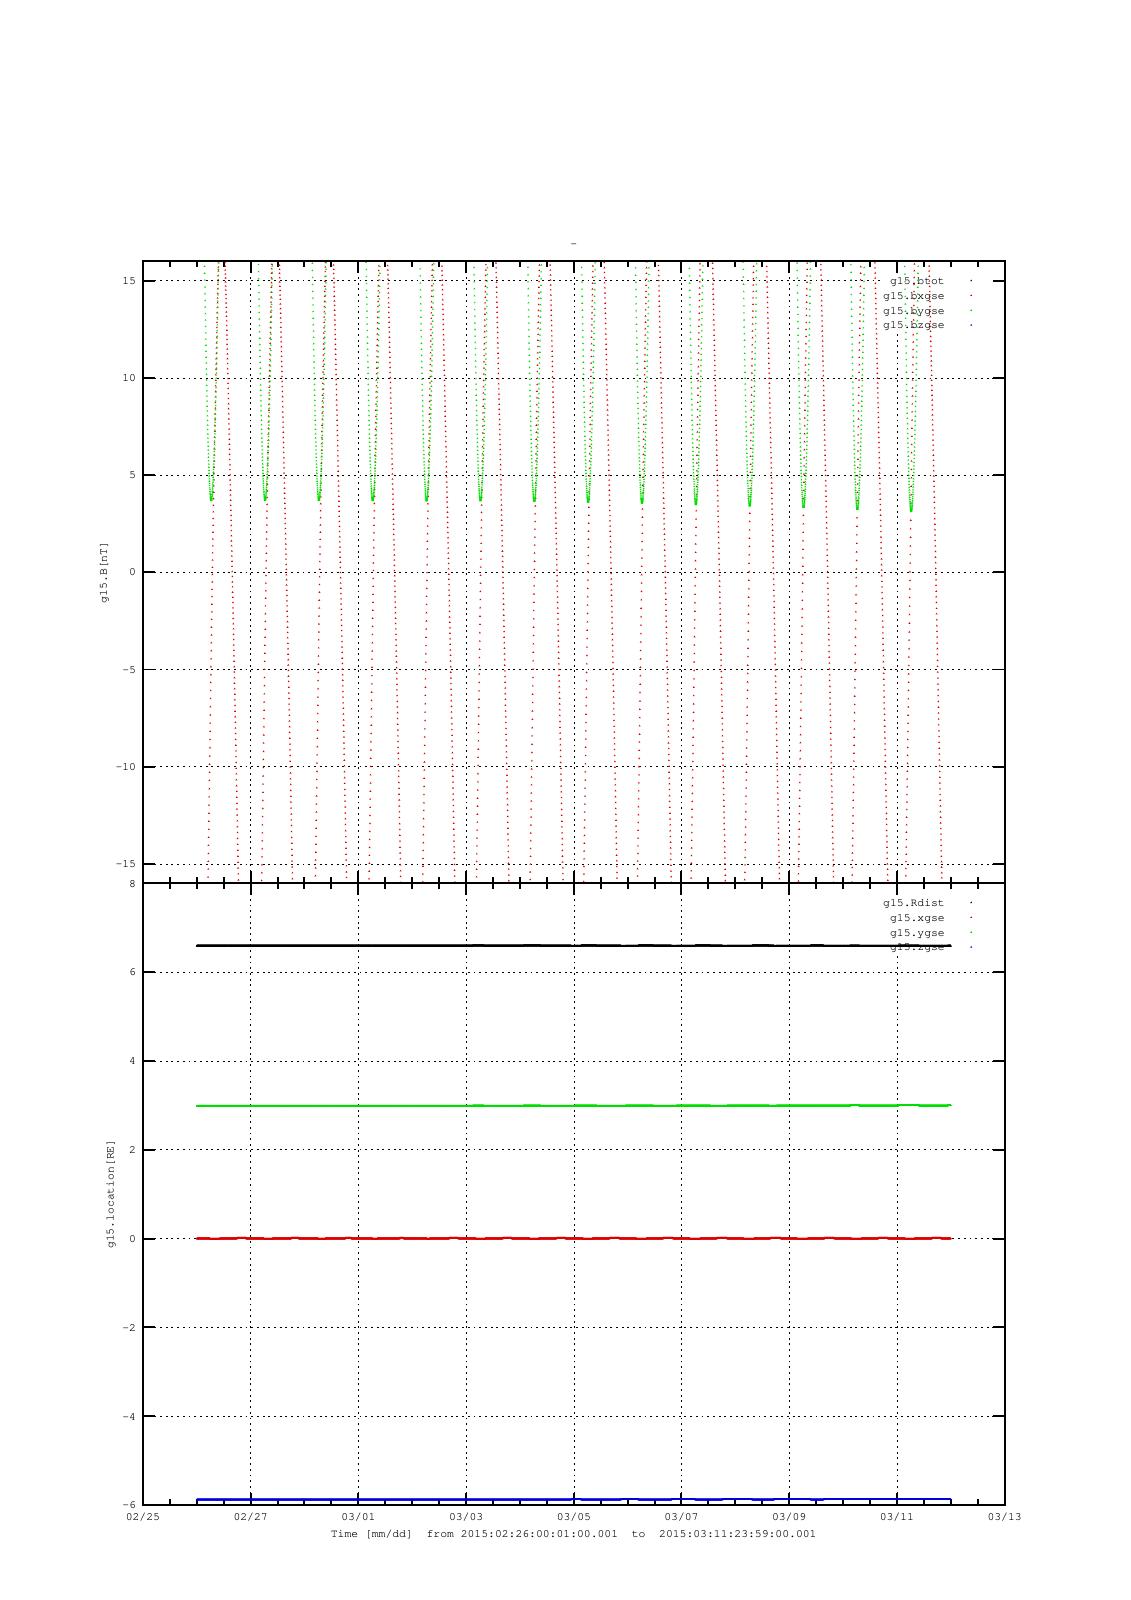The image size is (1131, 1600).
Task: Click the 10 tick on g15.B axis
Action: 129,378
